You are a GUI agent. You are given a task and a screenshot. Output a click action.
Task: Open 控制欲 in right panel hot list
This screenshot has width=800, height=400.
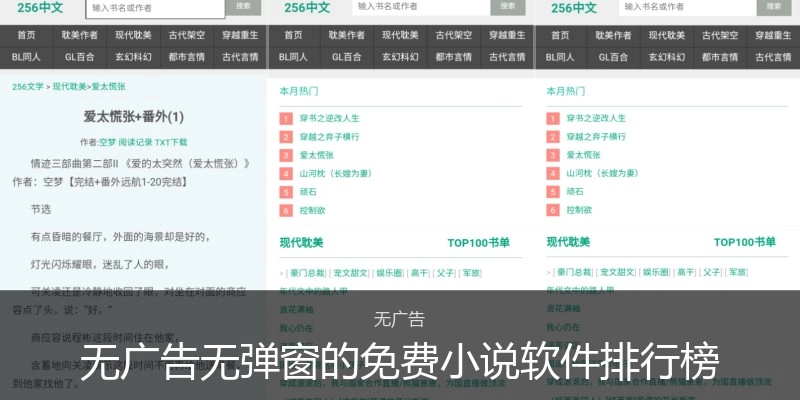tap(579, 210)
